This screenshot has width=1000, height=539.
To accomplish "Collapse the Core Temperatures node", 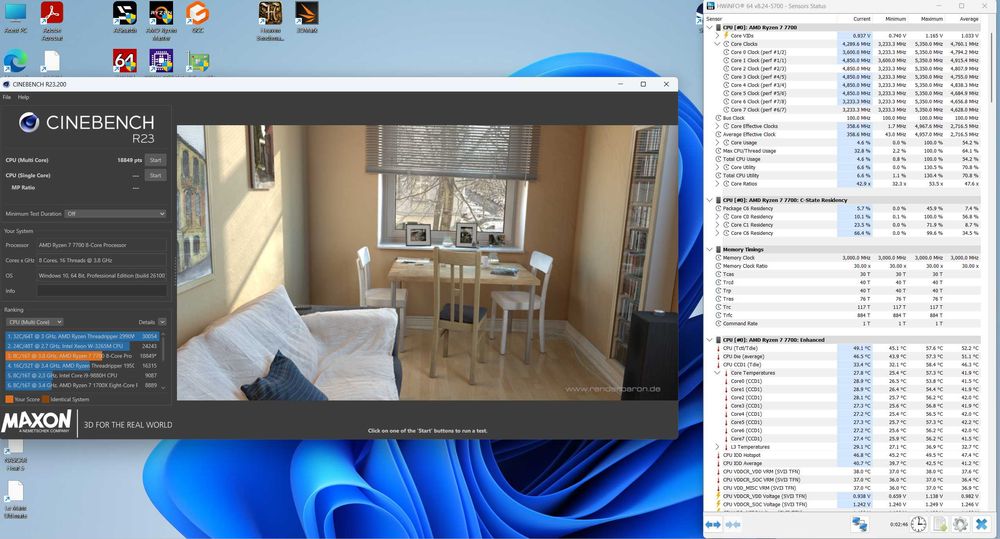I will pos(717,373).
